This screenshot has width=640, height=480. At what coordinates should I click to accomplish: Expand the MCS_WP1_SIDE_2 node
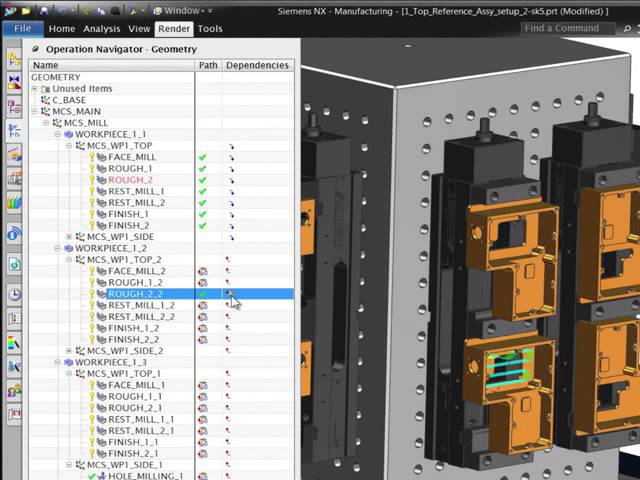click(69, 351)
